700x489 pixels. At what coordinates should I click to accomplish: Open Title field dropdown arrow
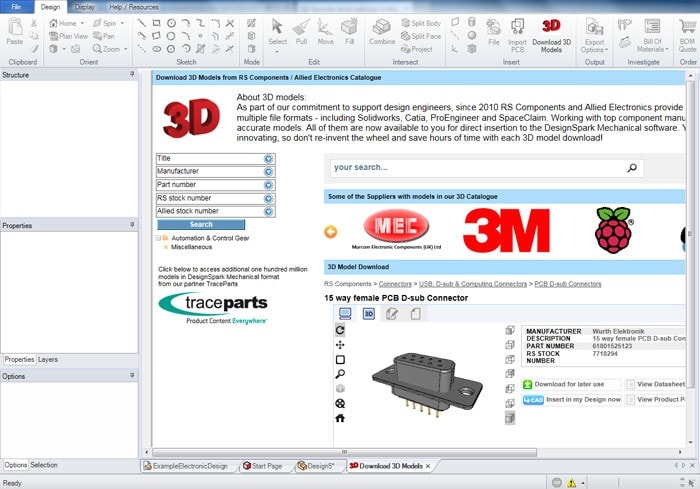(x=268, y=159)
